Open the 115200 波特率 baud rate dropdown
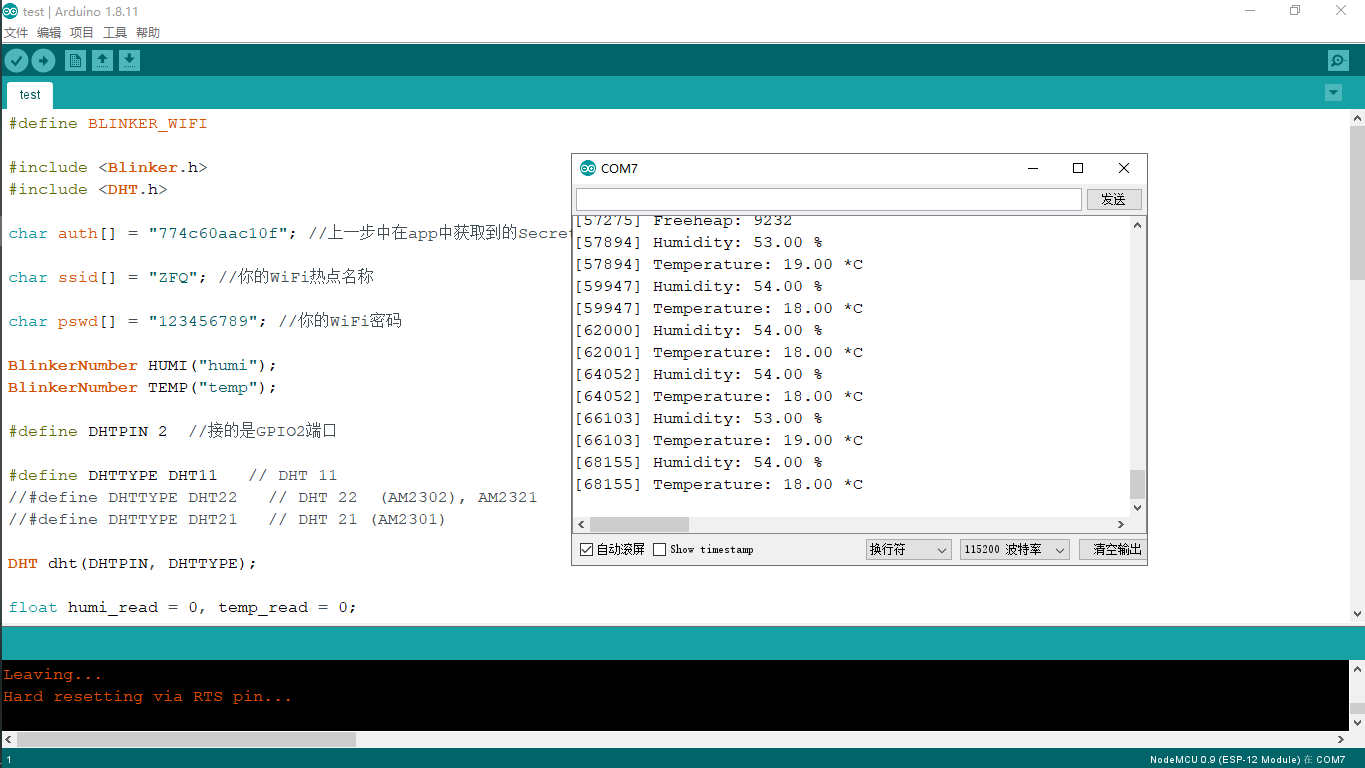 1015,549
